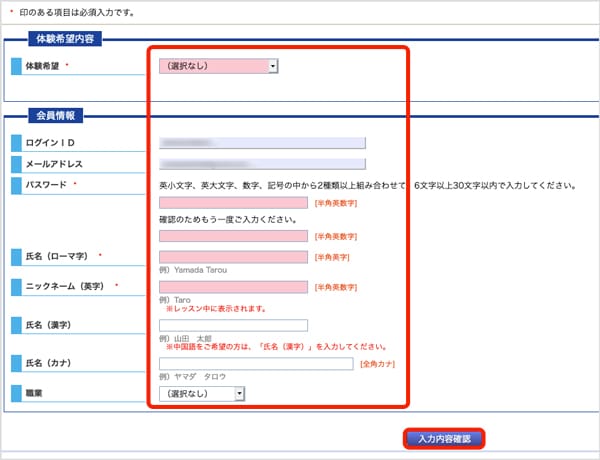Select the password confirmation input field
This screenshot has width=600, height=460.
click(234, 236)
